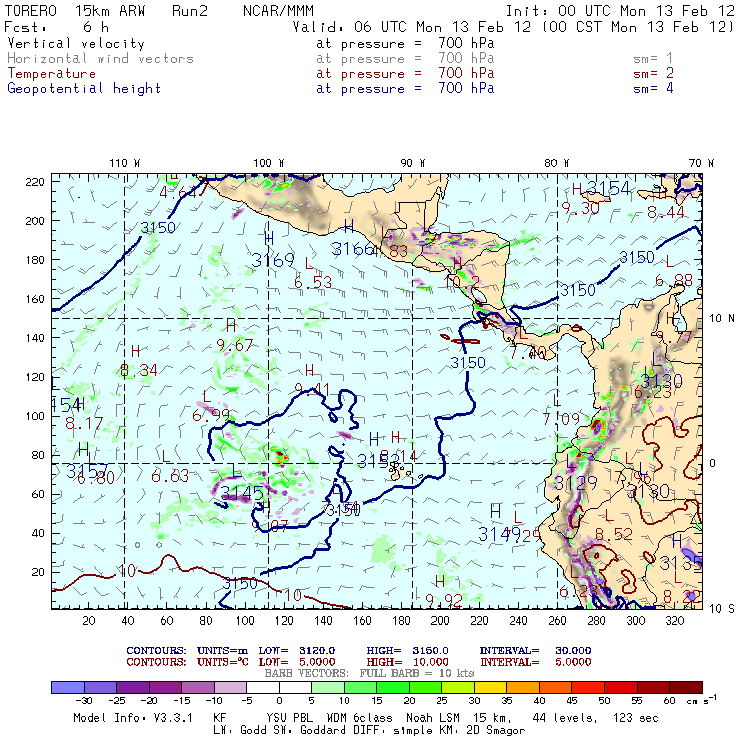Select the red 9.67 temperature high label
740x740 pixels.
pos(236,345)
